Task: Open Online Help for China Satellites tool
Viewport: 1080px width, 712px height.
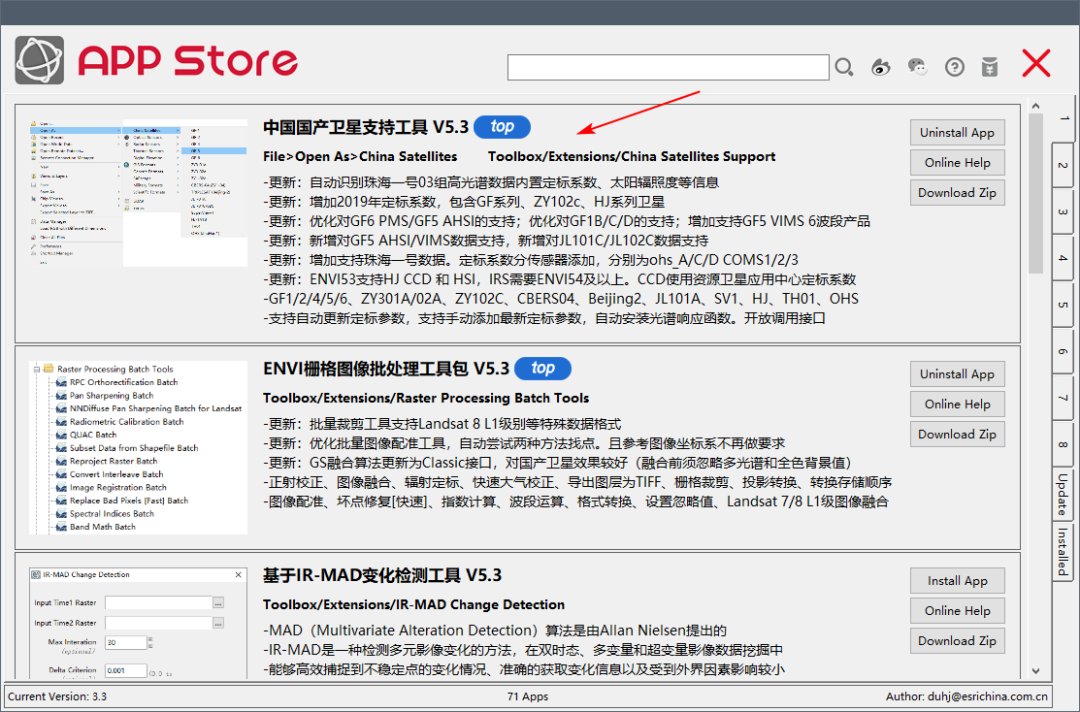Action: pos(957,163)
